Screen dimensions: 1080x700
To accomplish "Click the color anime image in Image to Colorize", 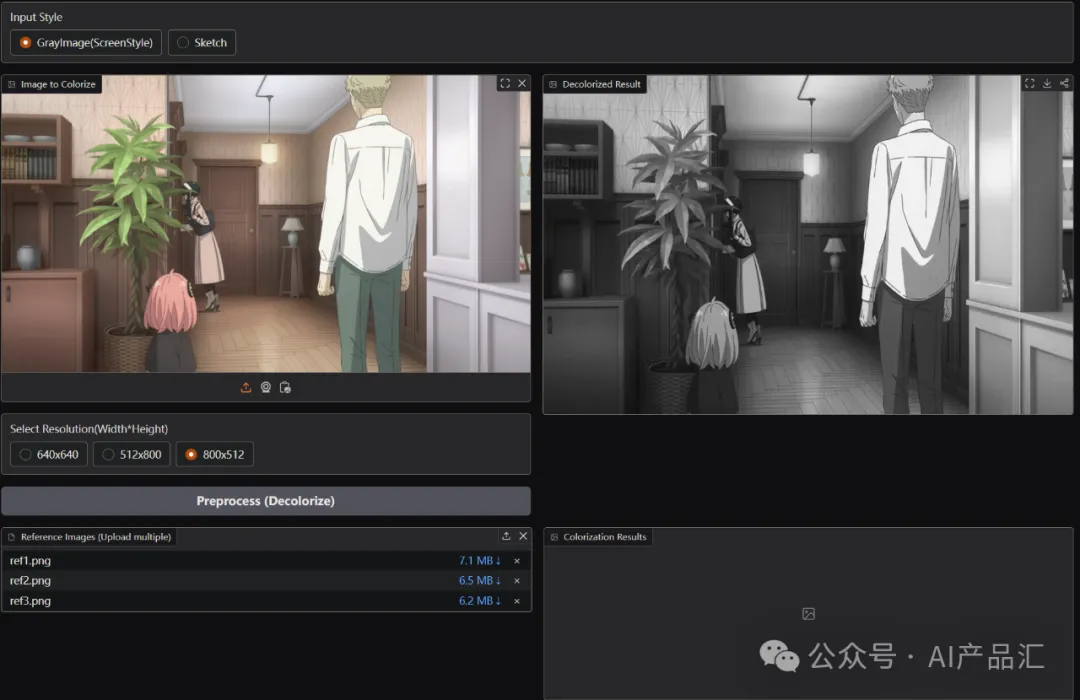I will pos(266,224).
